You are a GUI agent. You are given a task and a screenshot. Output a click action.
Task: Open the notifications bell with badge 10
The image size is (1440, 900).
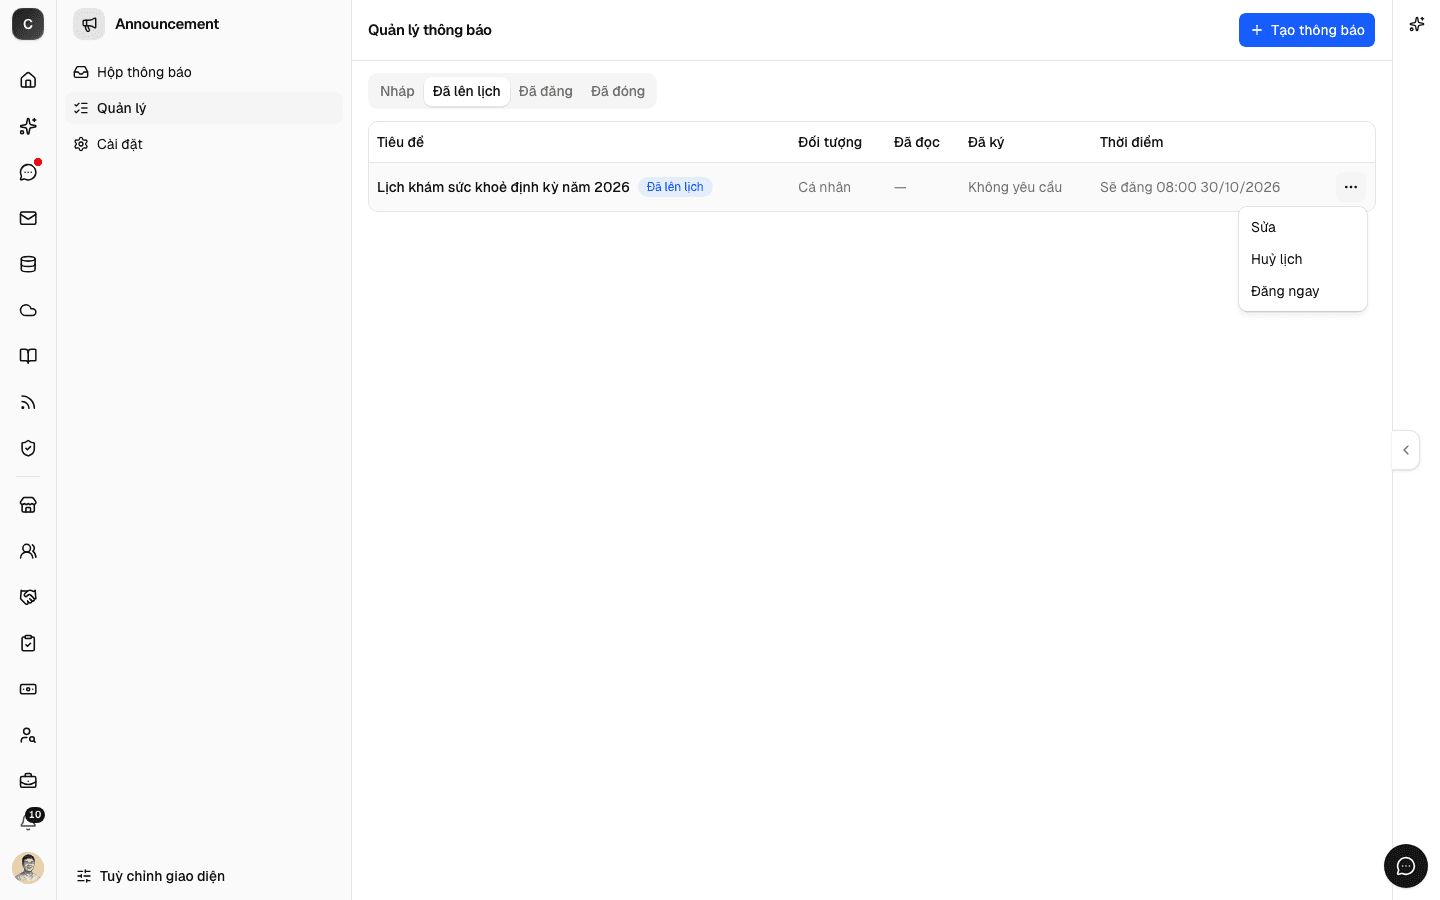pyautogui.click(x=28, y=822)
